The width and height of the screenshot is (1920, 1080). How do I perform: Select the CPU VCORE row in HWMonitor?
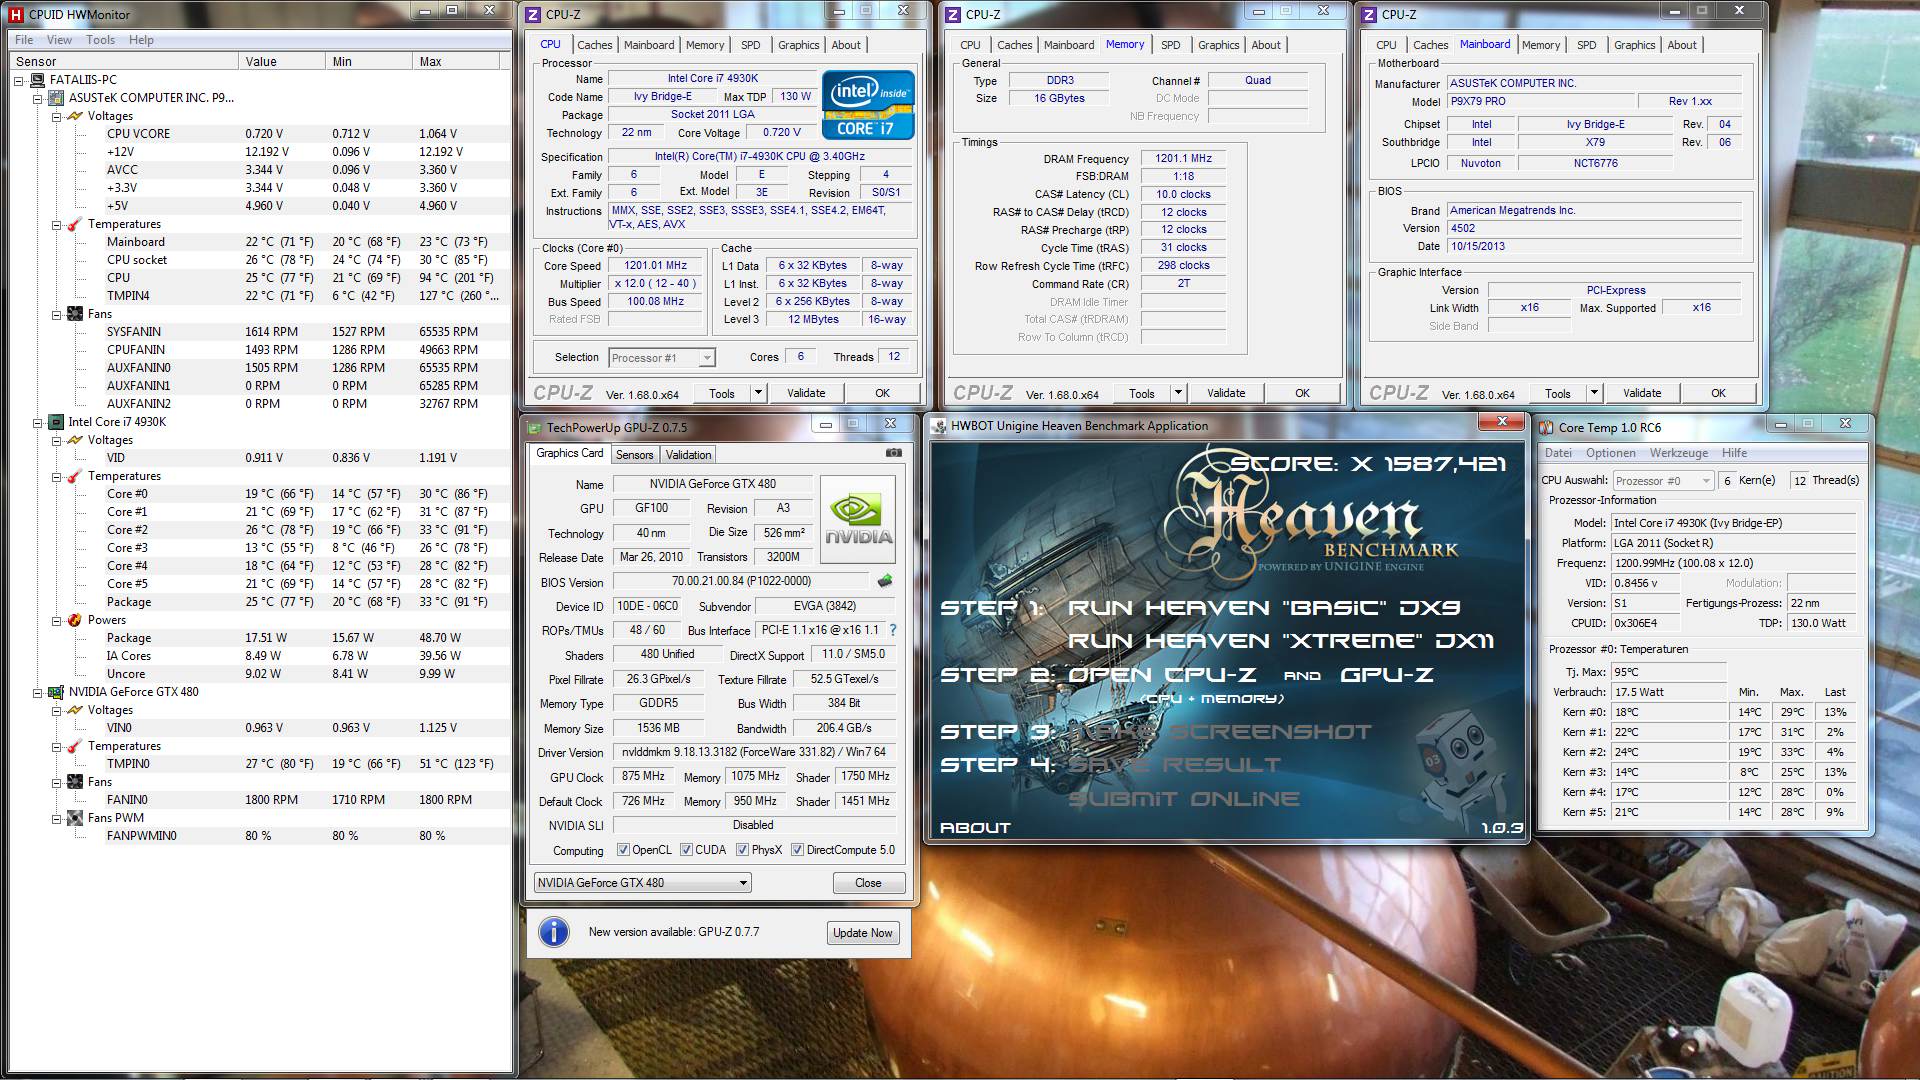[x=258, y=134]
